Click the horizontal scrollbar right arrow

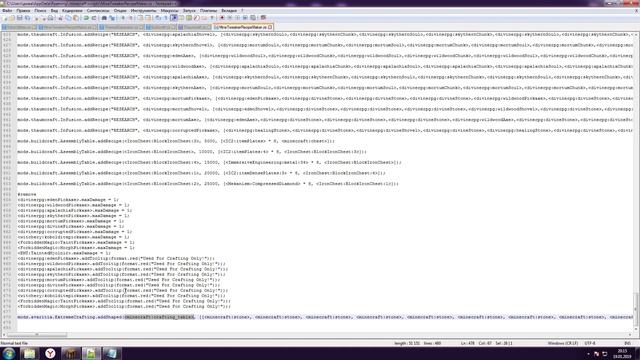point(630,335)
